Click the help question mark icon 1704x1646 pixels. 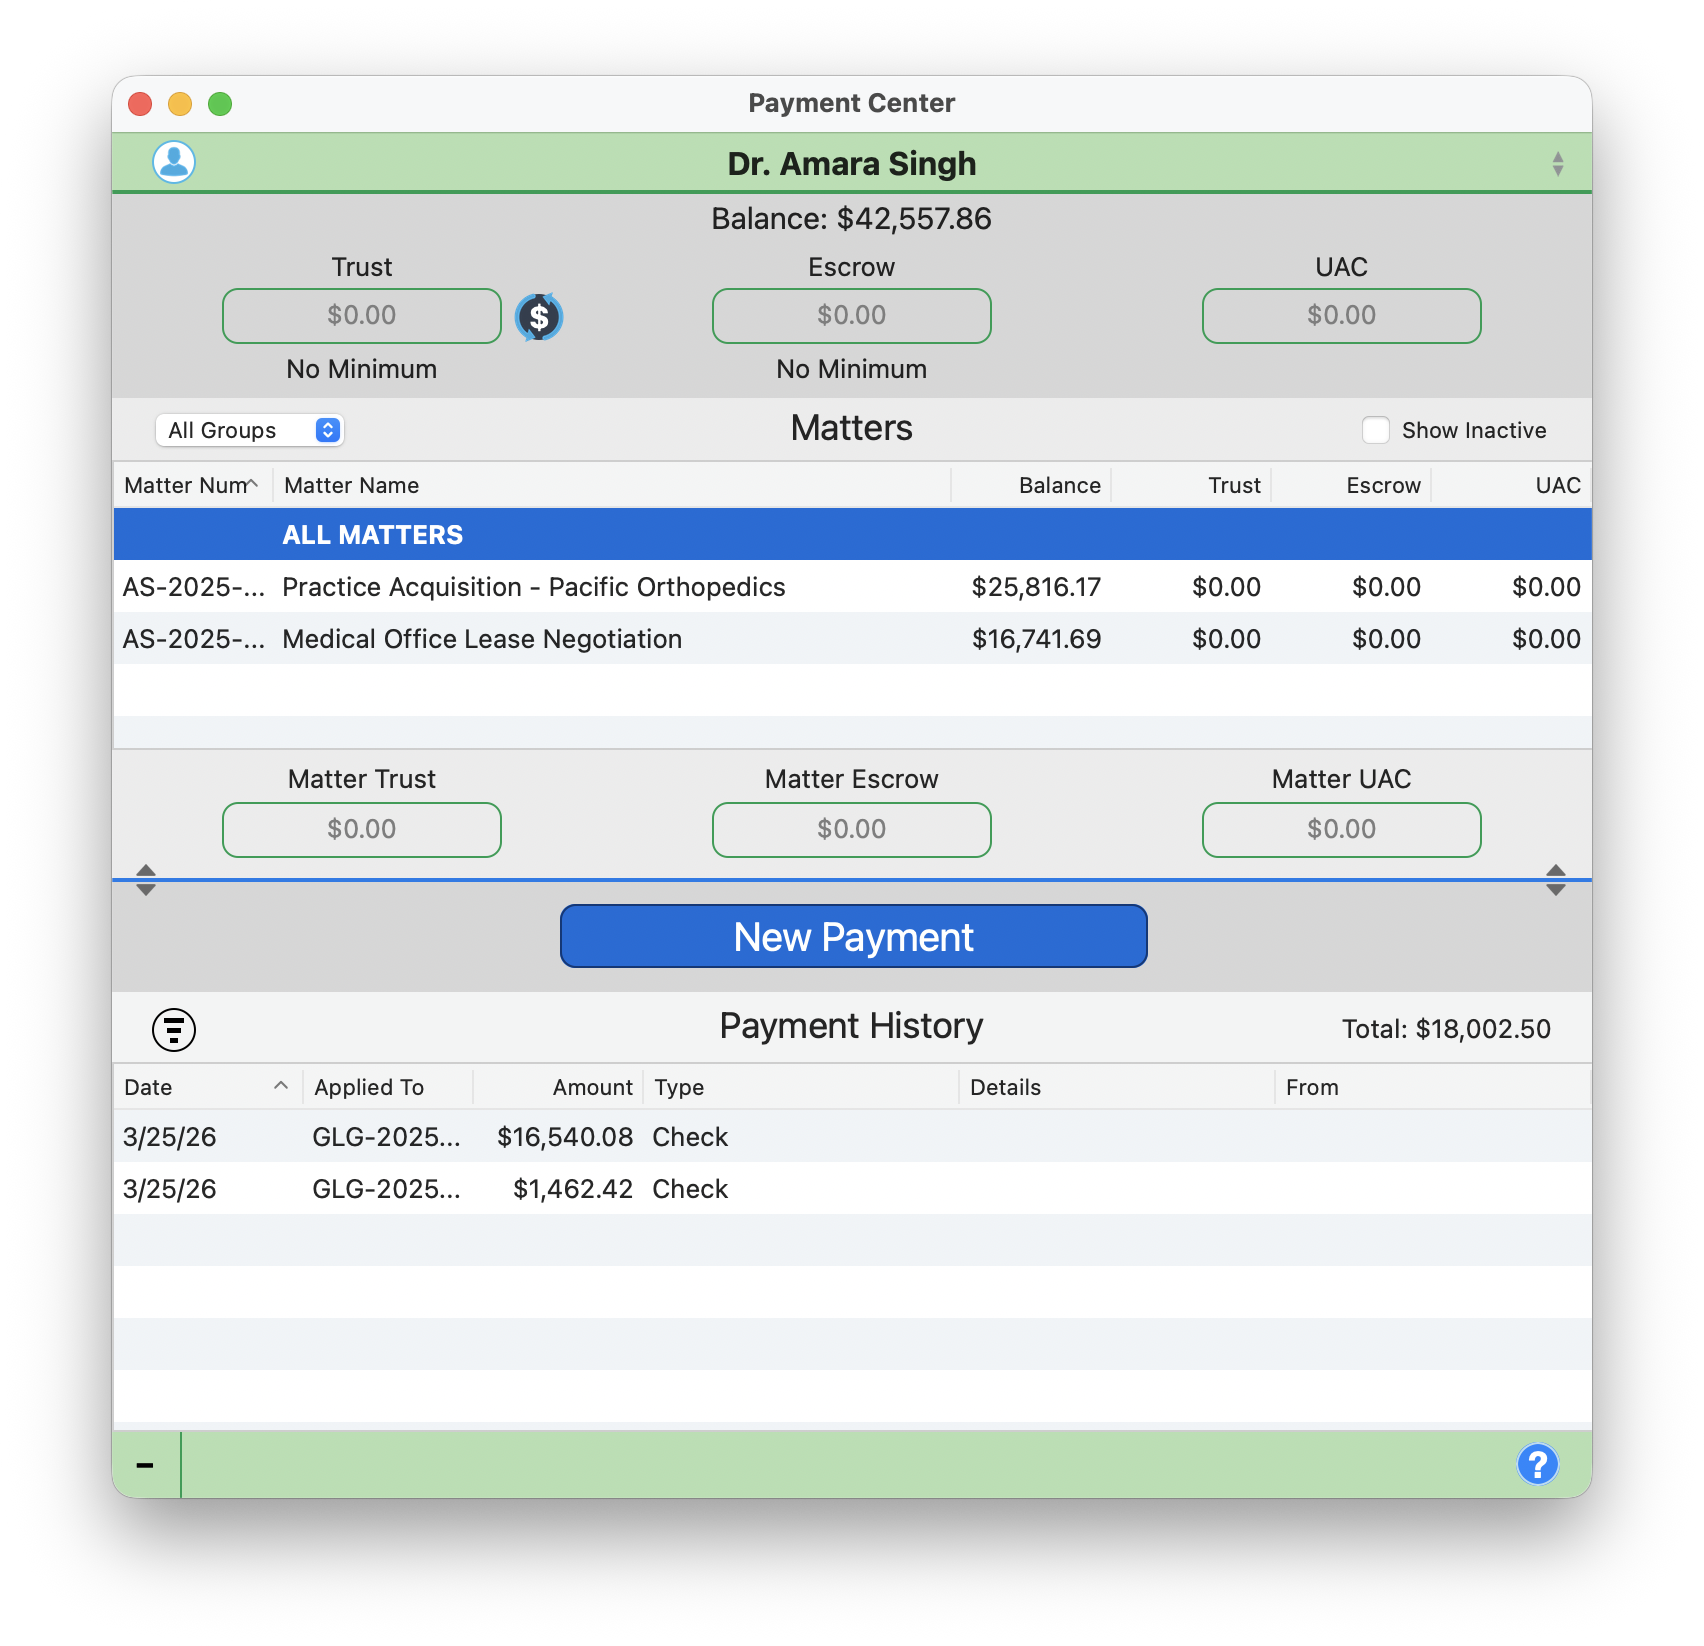point(1537,1465)
